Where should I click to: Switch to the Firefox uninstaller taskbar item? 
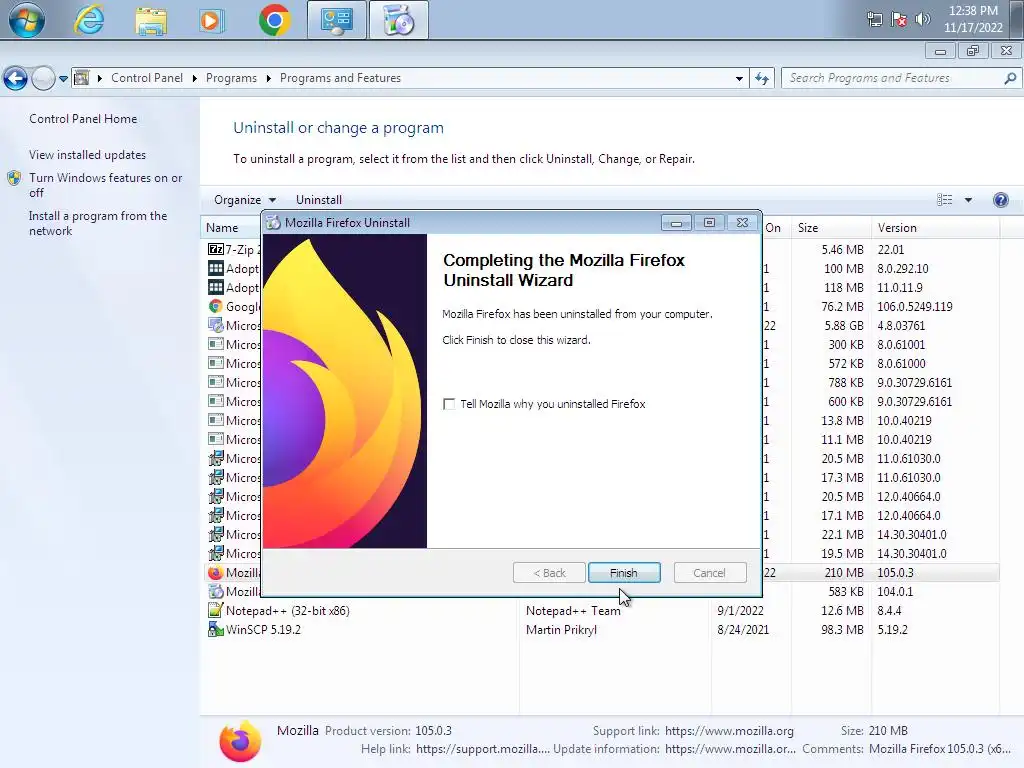point(398,20)
